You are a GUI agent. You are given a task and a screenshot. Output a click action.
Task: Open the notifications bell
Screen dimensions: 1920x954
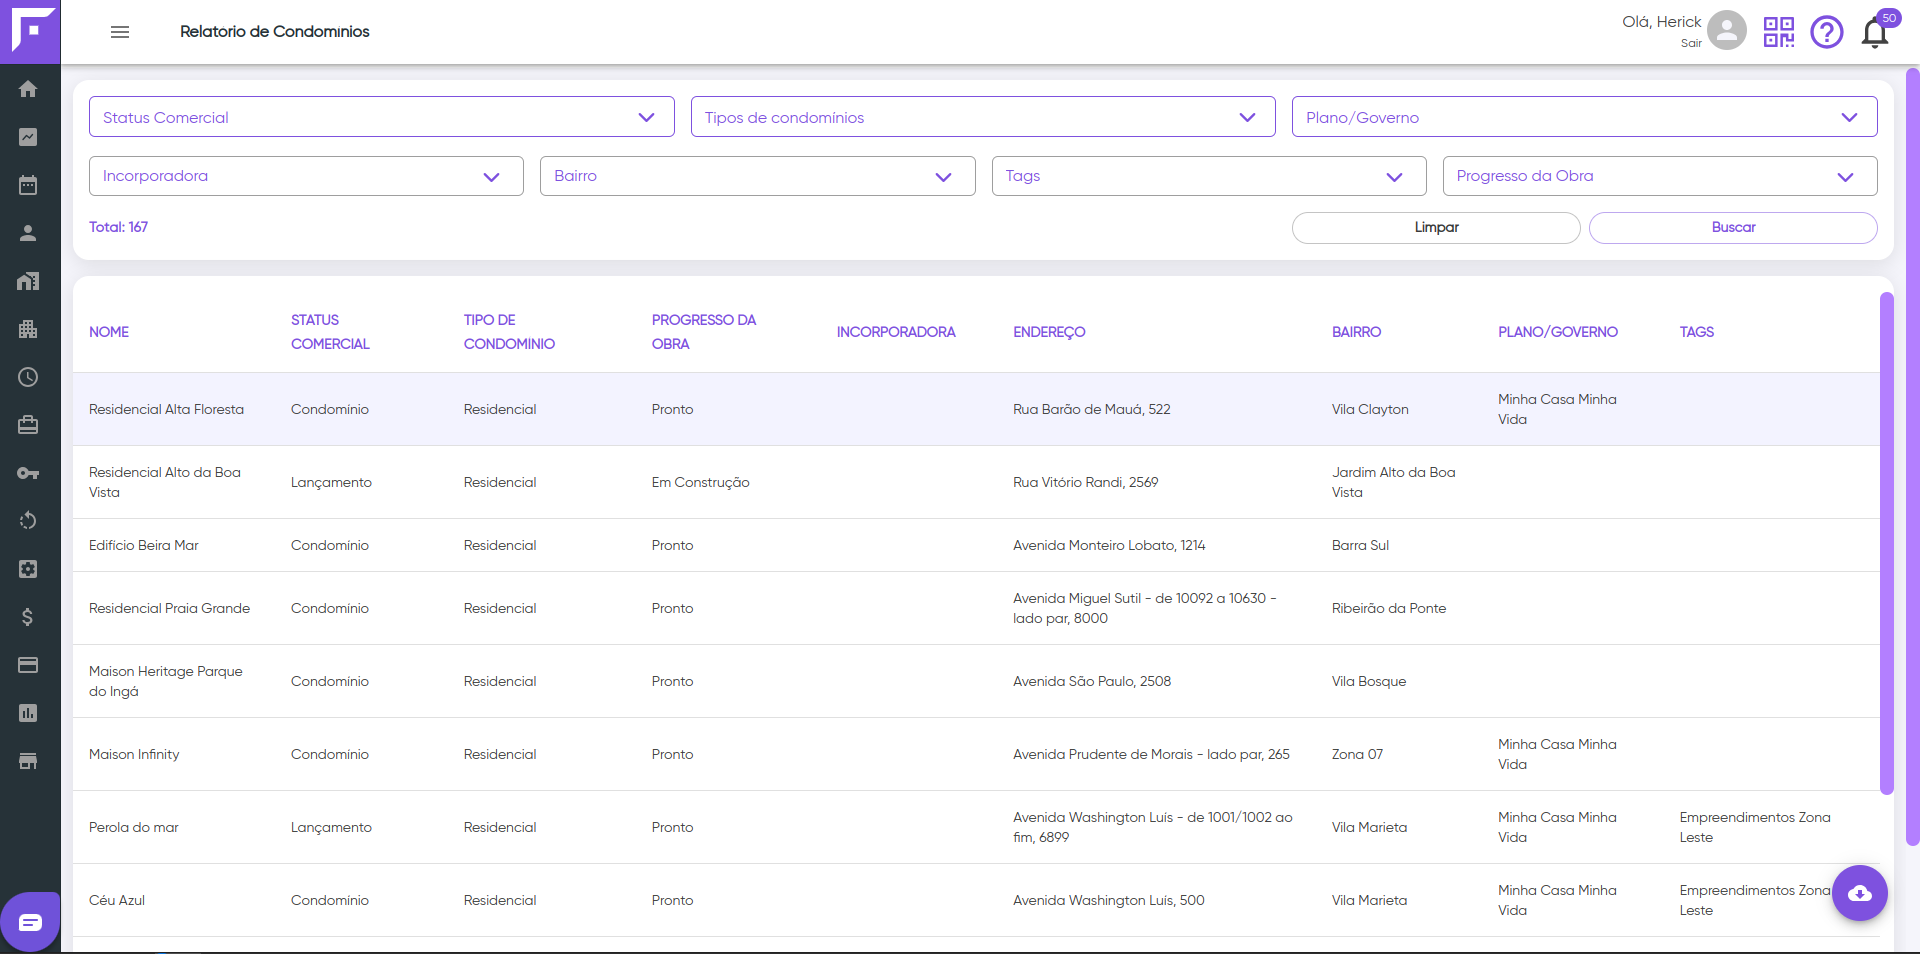1875,33
